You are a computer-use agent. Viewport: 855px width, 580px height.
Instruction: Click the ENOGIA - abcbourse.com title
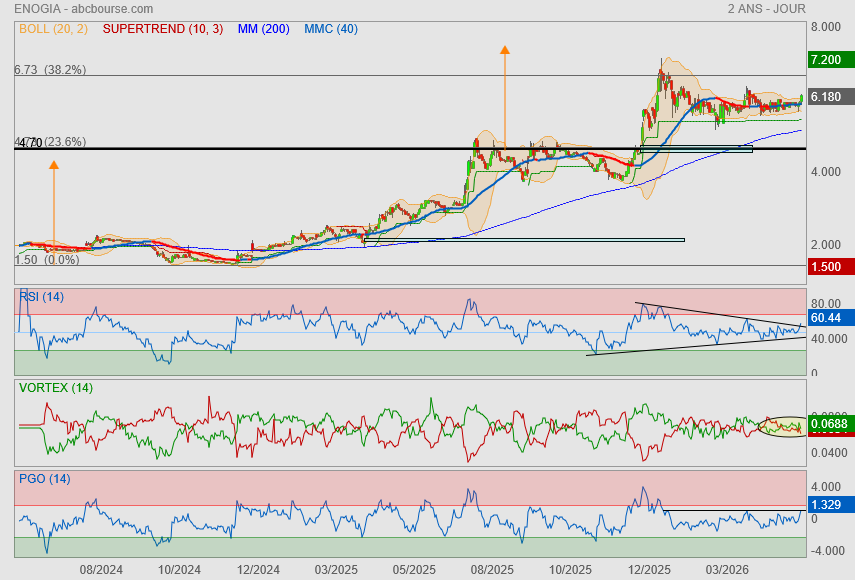[83, 9]
